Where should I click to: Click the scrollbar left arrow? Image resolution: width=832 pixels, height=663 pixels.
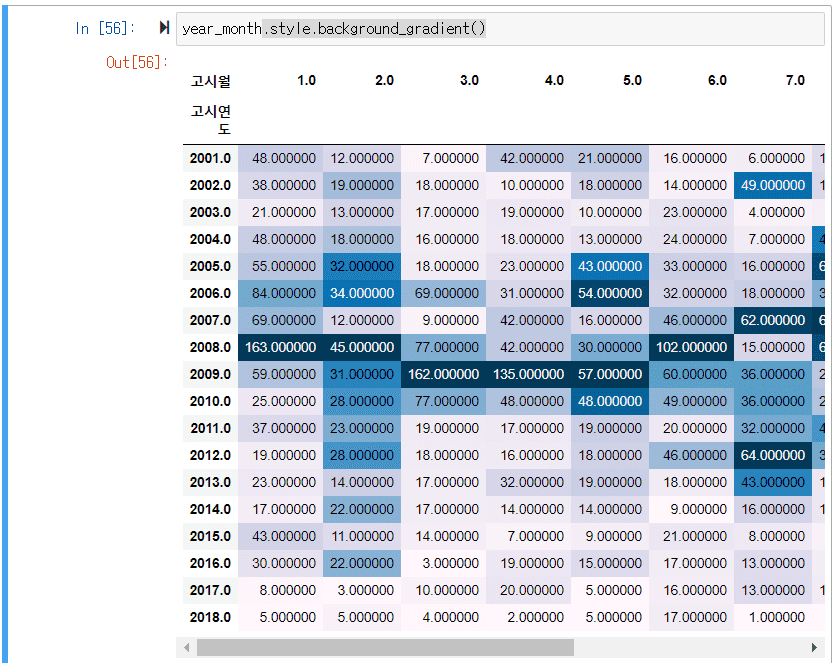tap(186, 647)
